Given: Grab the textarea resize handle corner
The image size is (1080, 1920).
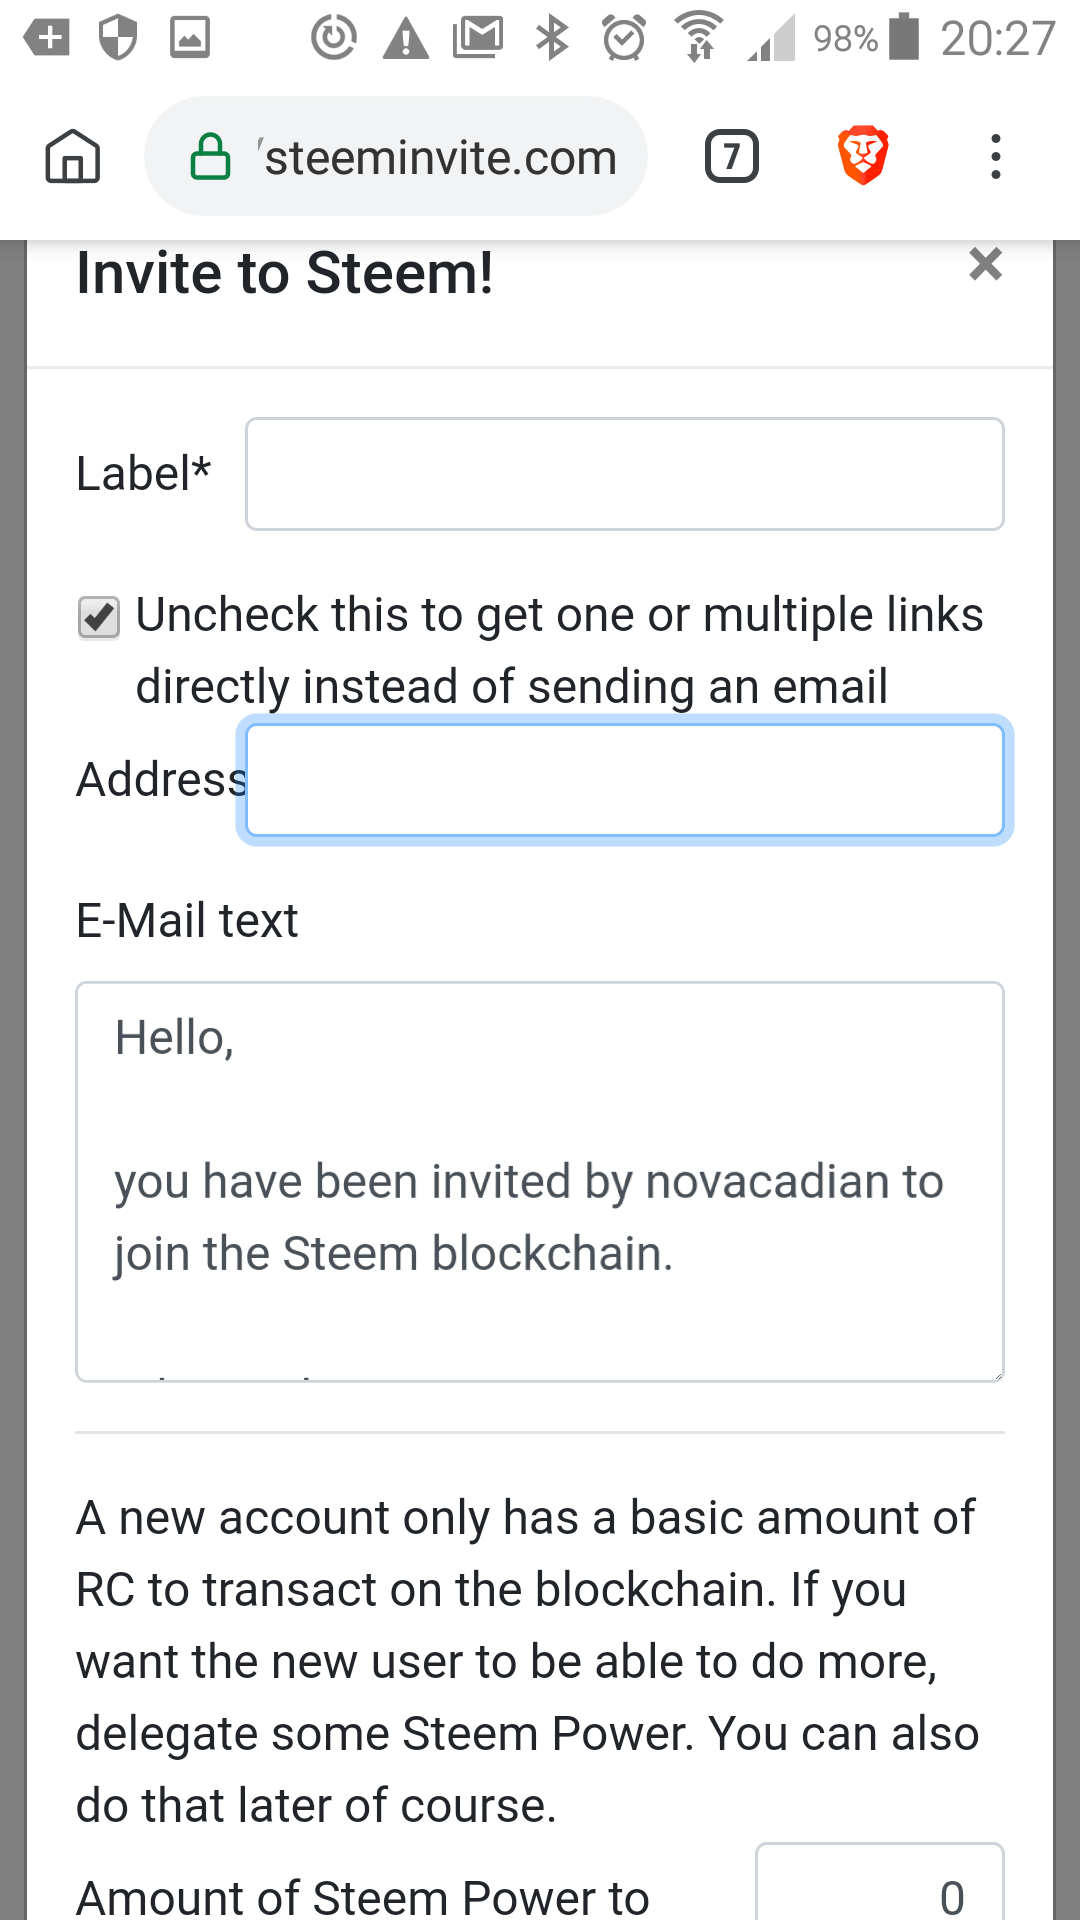Looking at the screenshot, I should pyautogui.click(x=997, y=1375).
